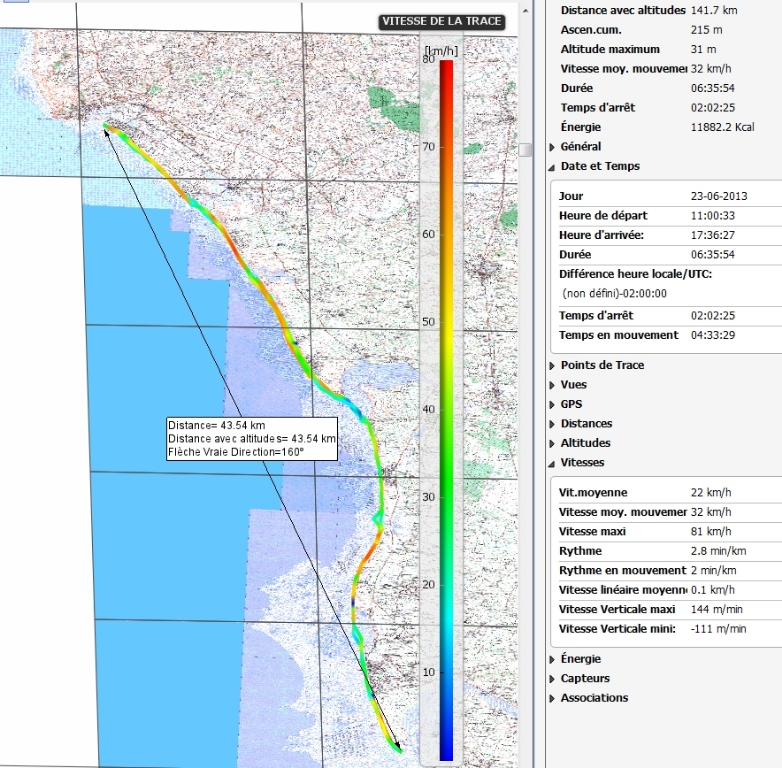The width and height of the screenshot is (782, 768).
Task: Open the GPS section arrow
Action: pyautogui.click(x=552, y=405)
